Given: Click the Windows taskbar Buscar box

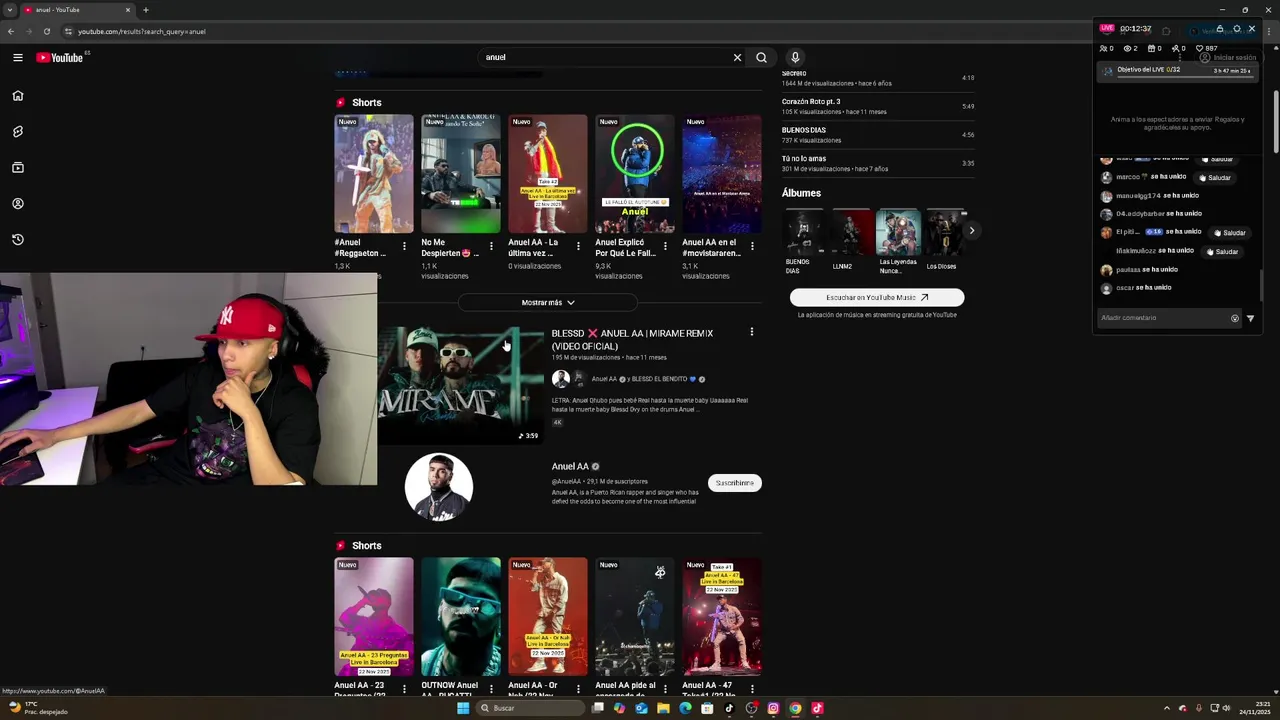Looking at the screenshot, I should tap(532, 708).
